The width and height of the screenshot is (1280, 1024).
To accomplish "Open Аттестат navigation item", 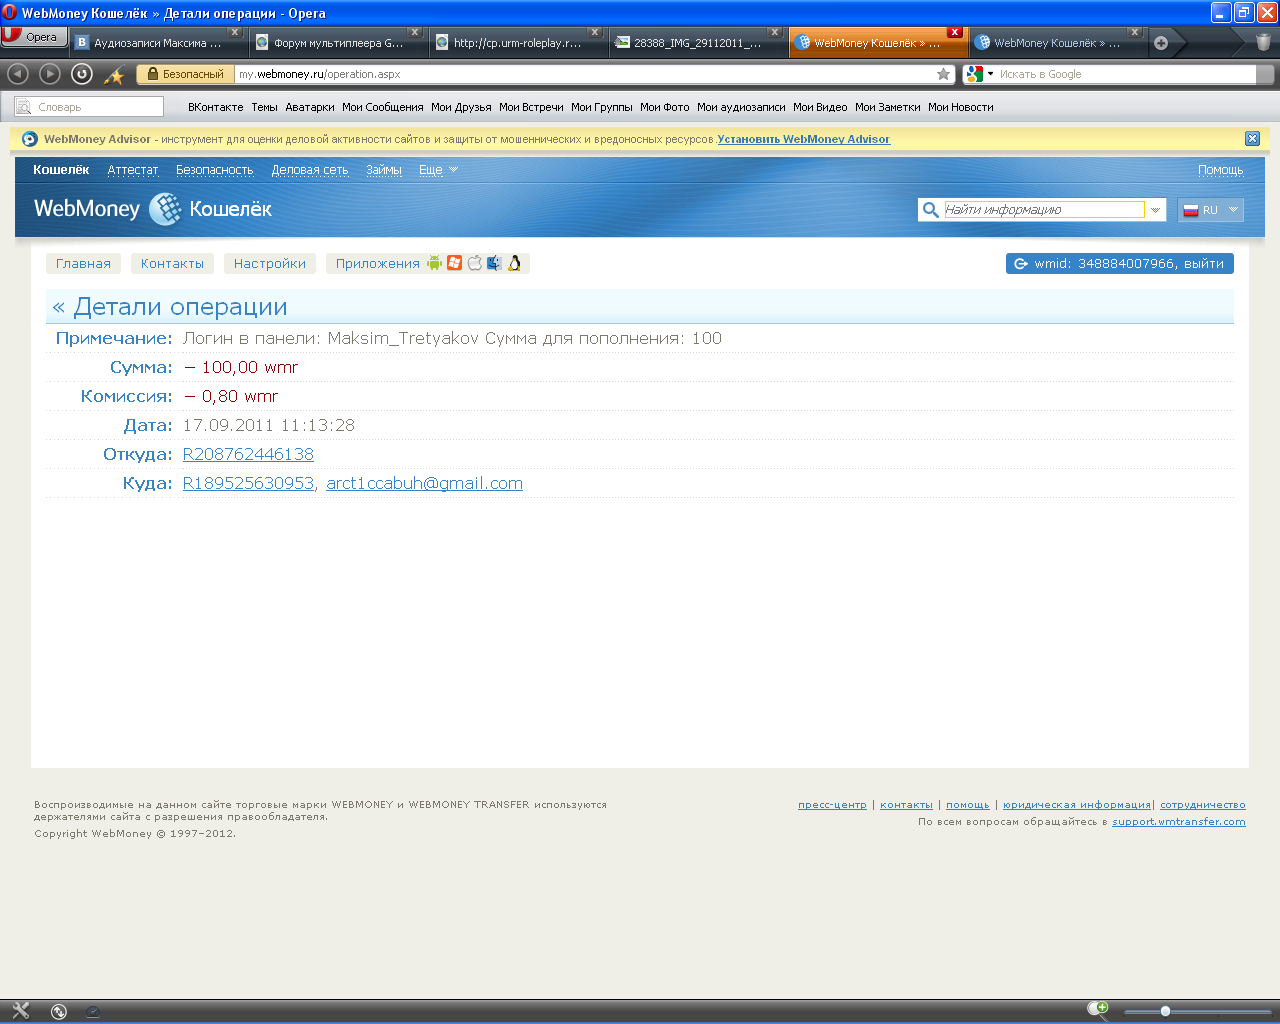I will pos(133,170).
